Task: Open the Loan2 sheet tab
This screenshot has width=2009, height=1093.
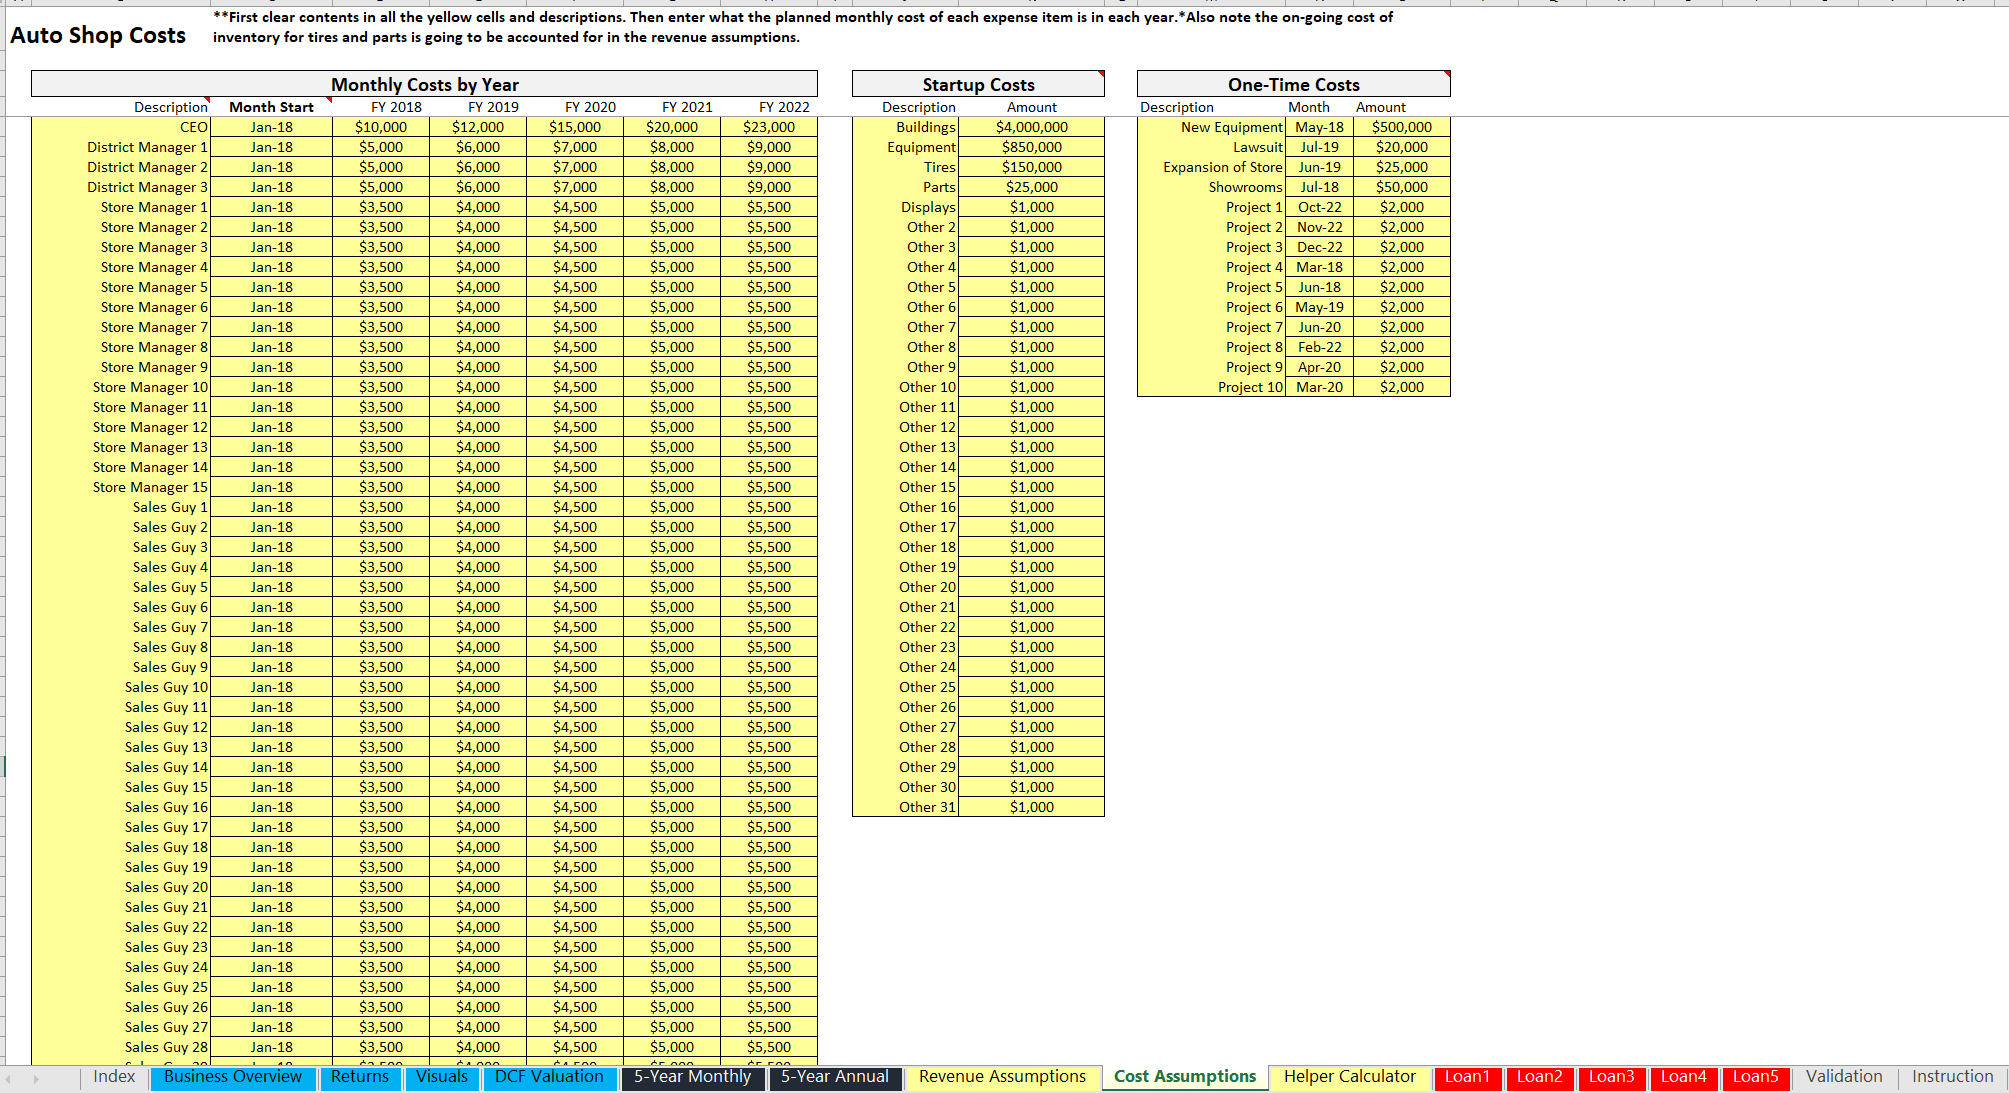Action: pos(1539,1077)
